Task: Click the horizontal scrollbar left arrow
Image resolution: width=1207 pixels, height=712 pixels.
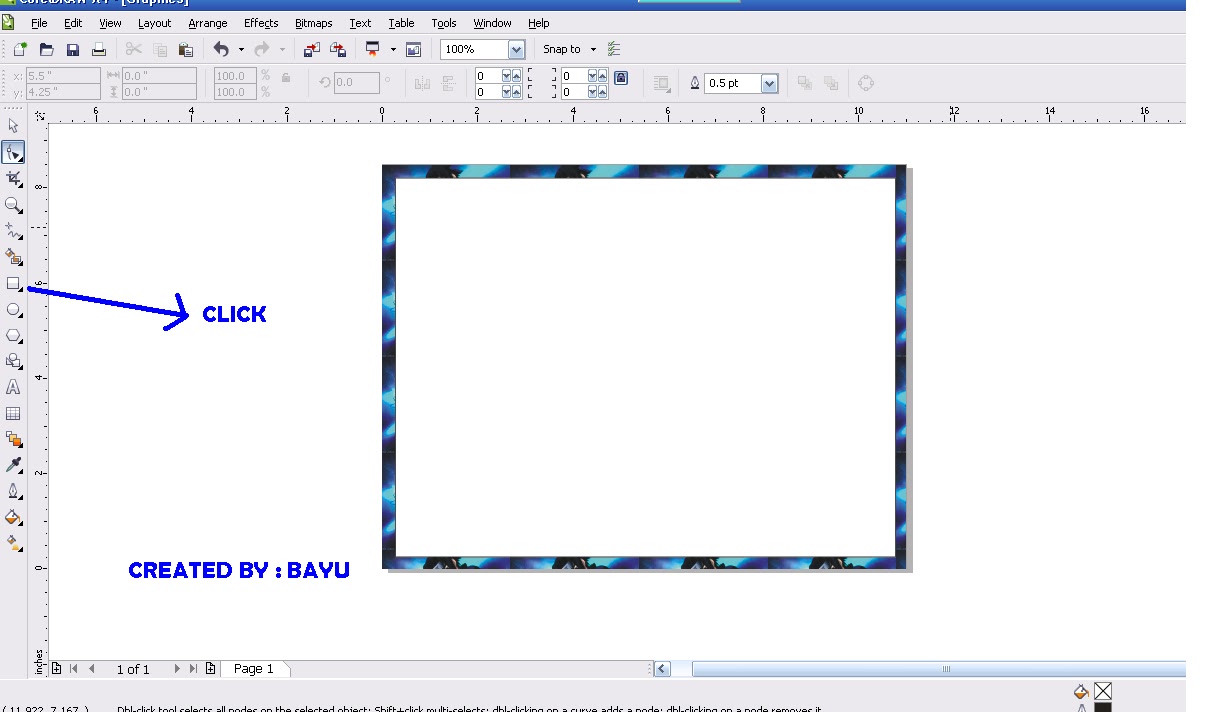Action: 662,669
